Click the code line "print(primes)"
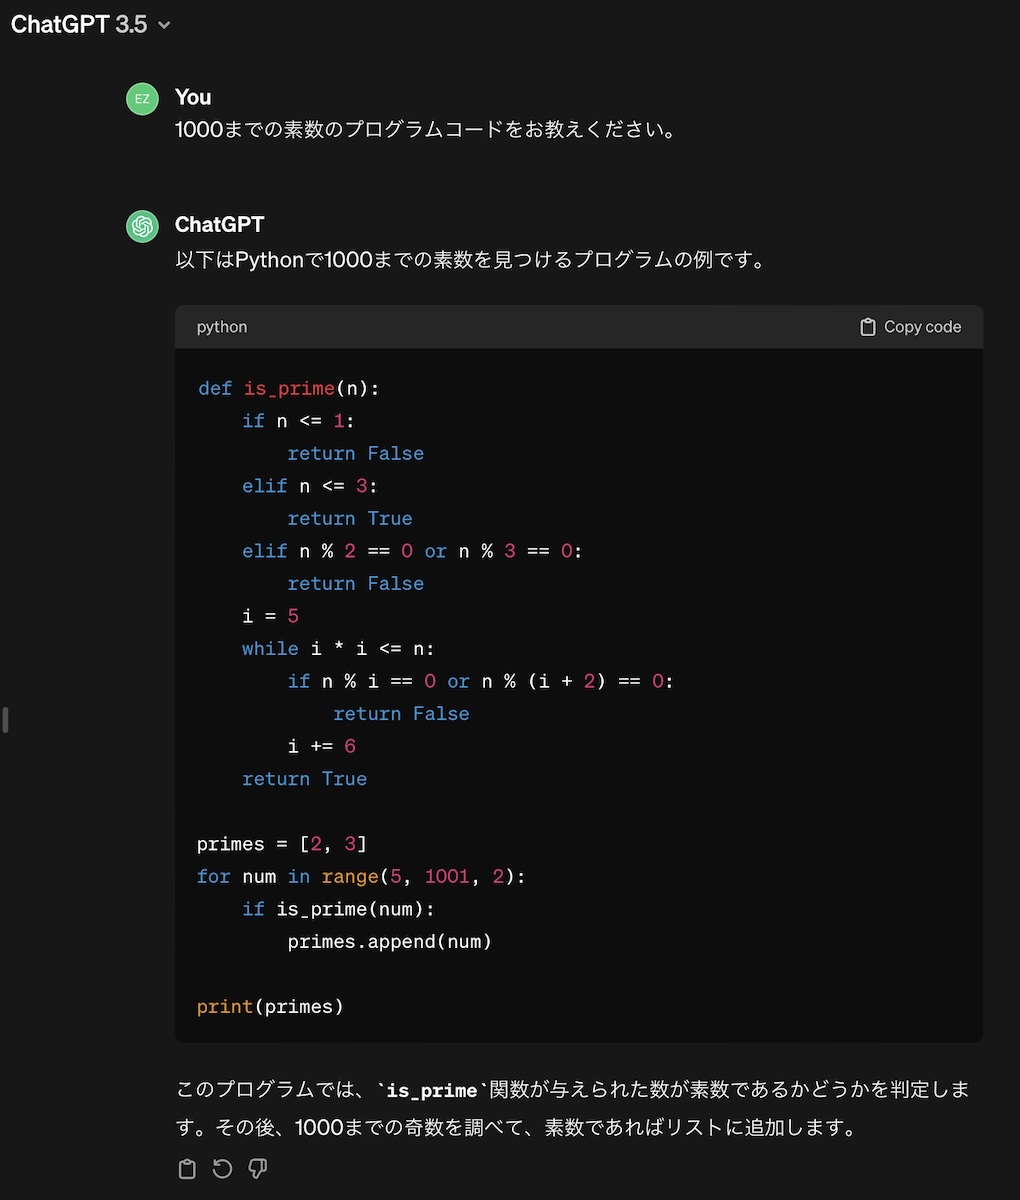The image size is (1020, 1200). pyautogui.click(x=270, y=1006)
